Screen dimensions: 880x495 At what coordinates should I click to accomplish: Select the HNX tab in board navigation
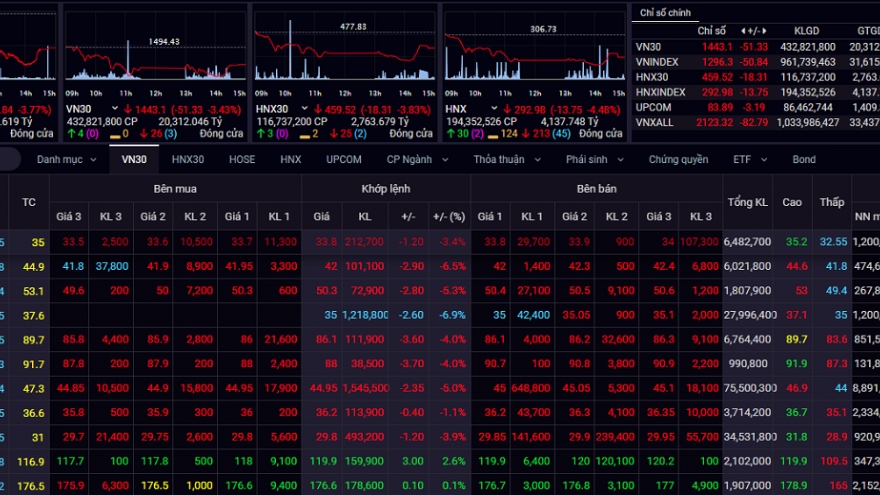(290, 159)
